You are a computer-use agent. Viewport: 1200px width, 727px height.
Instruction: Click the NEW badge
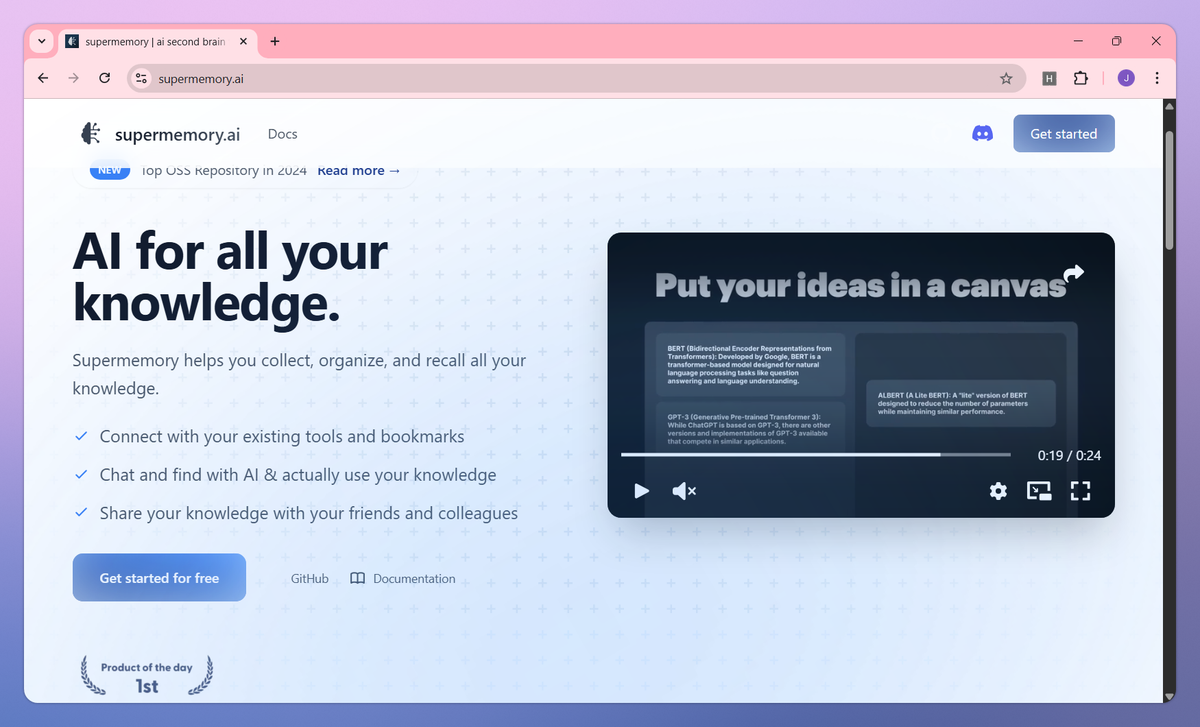click(x=110, y=170)
